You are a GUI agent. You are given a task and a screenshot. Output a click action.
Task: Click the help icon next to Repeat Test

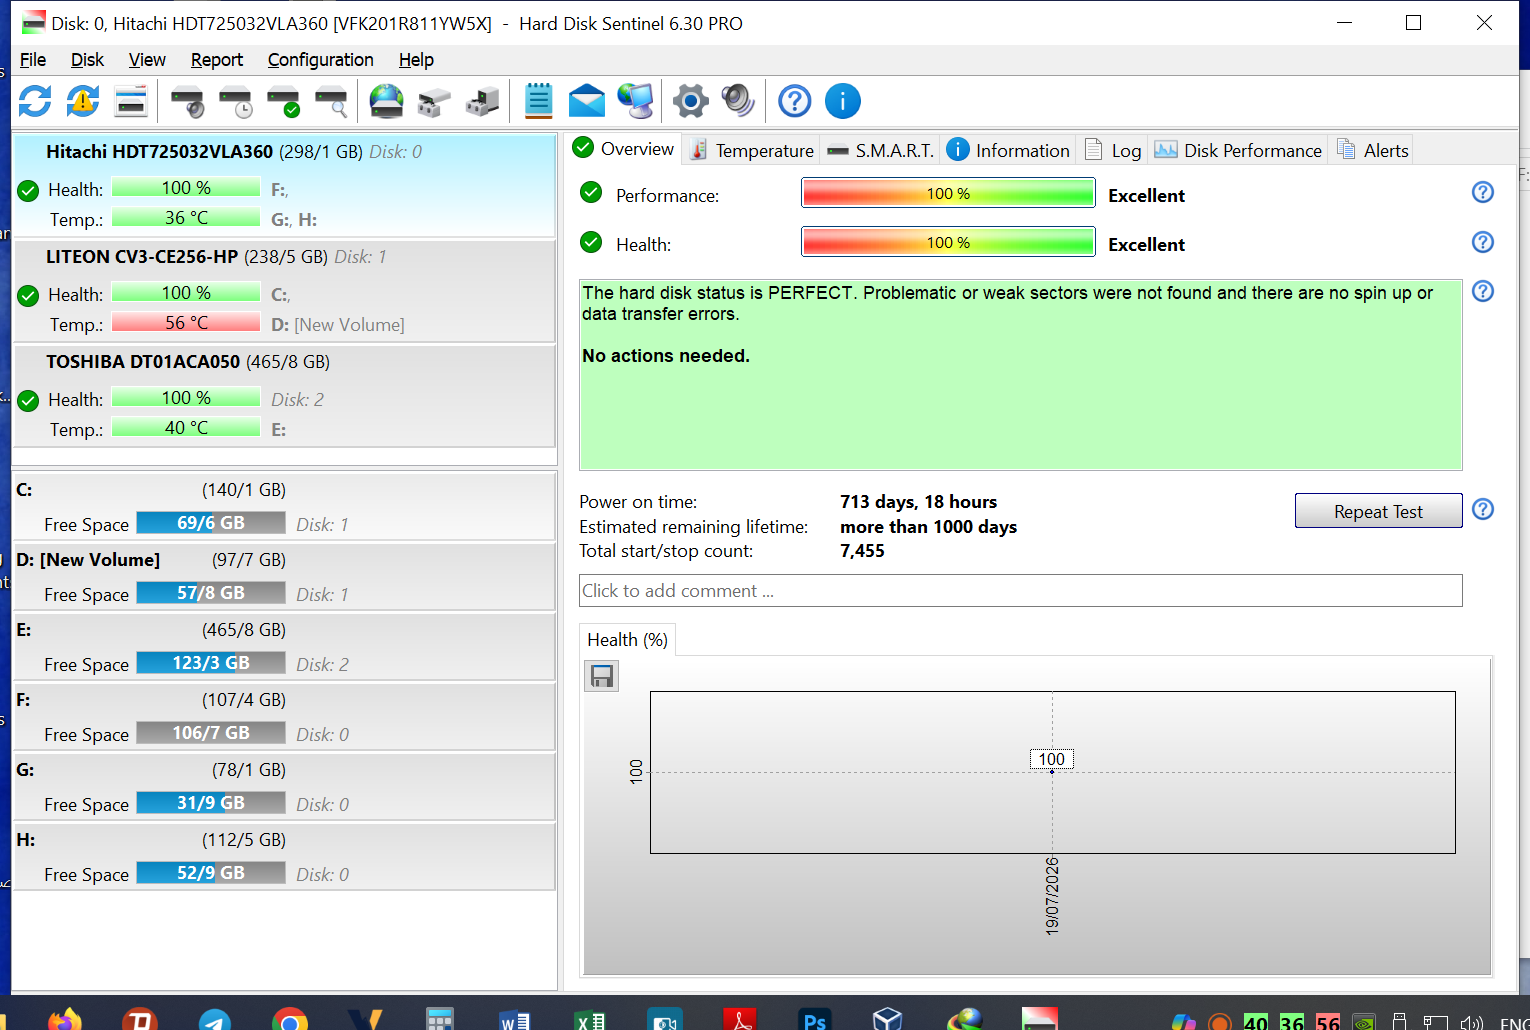(1483, 509)
